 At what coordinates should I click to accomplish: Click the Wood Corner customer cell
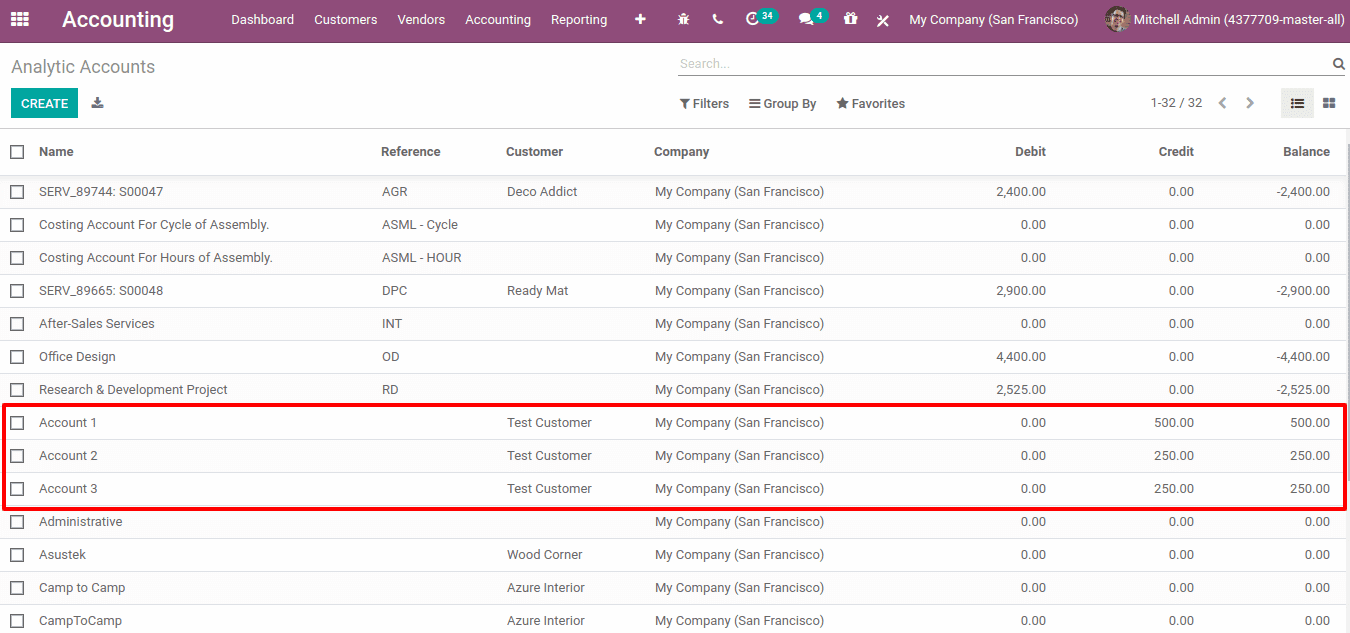click(x=544, y=555)
